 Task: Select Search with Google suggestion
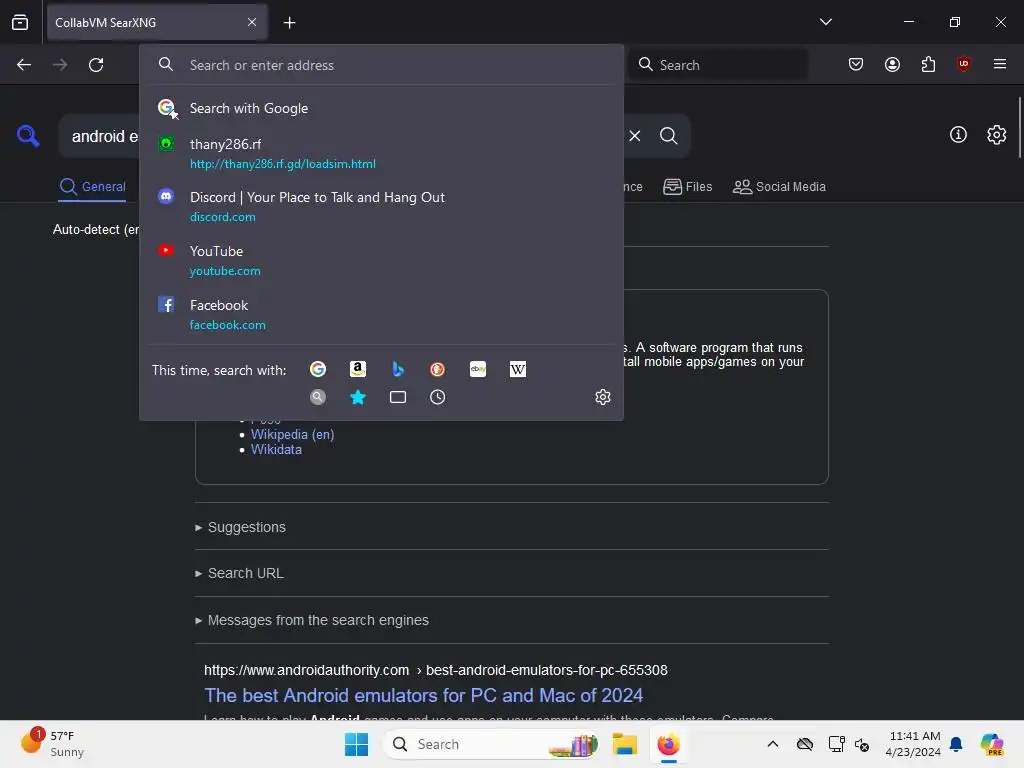381,108
